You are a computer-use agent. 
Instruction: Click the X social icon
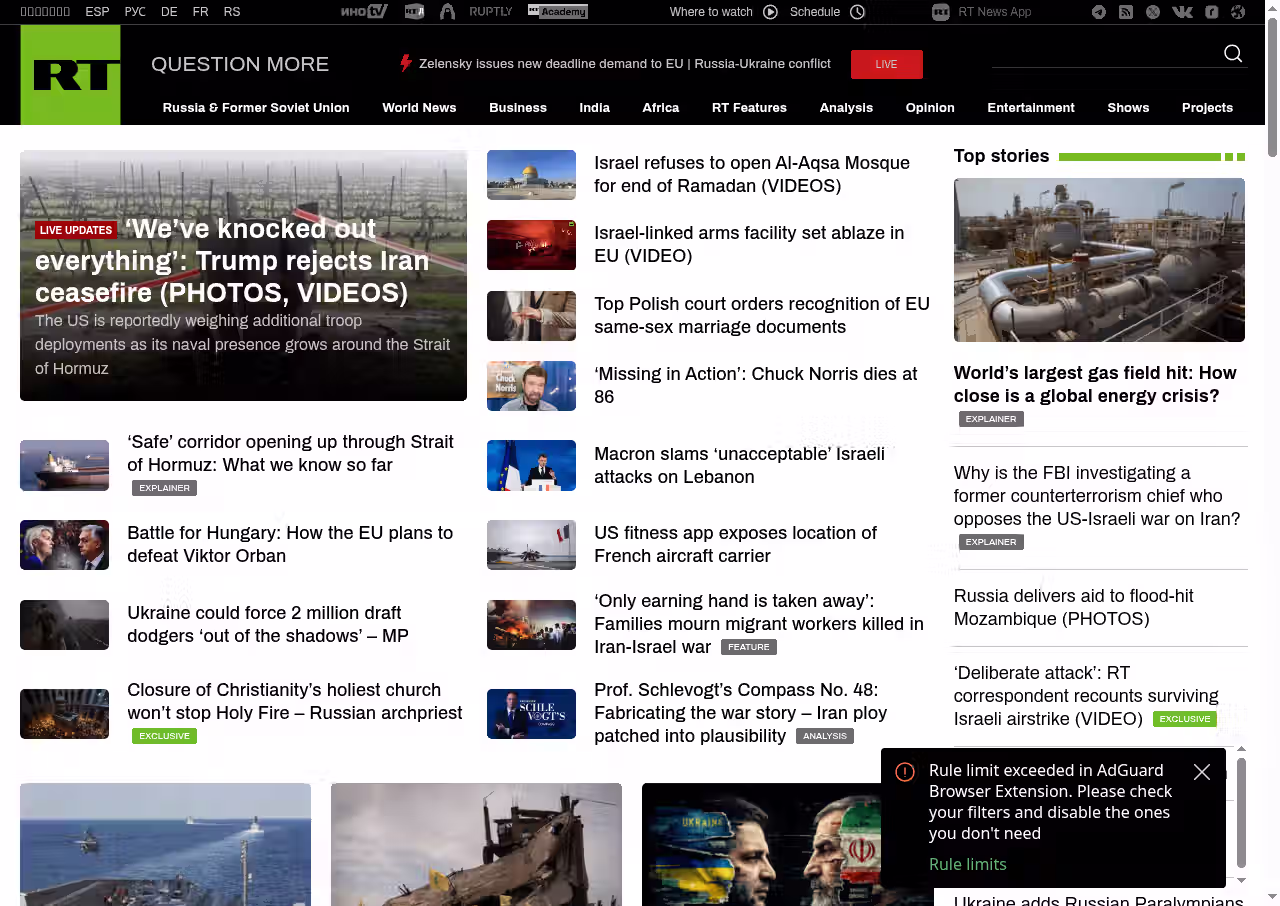(1153, 12)
